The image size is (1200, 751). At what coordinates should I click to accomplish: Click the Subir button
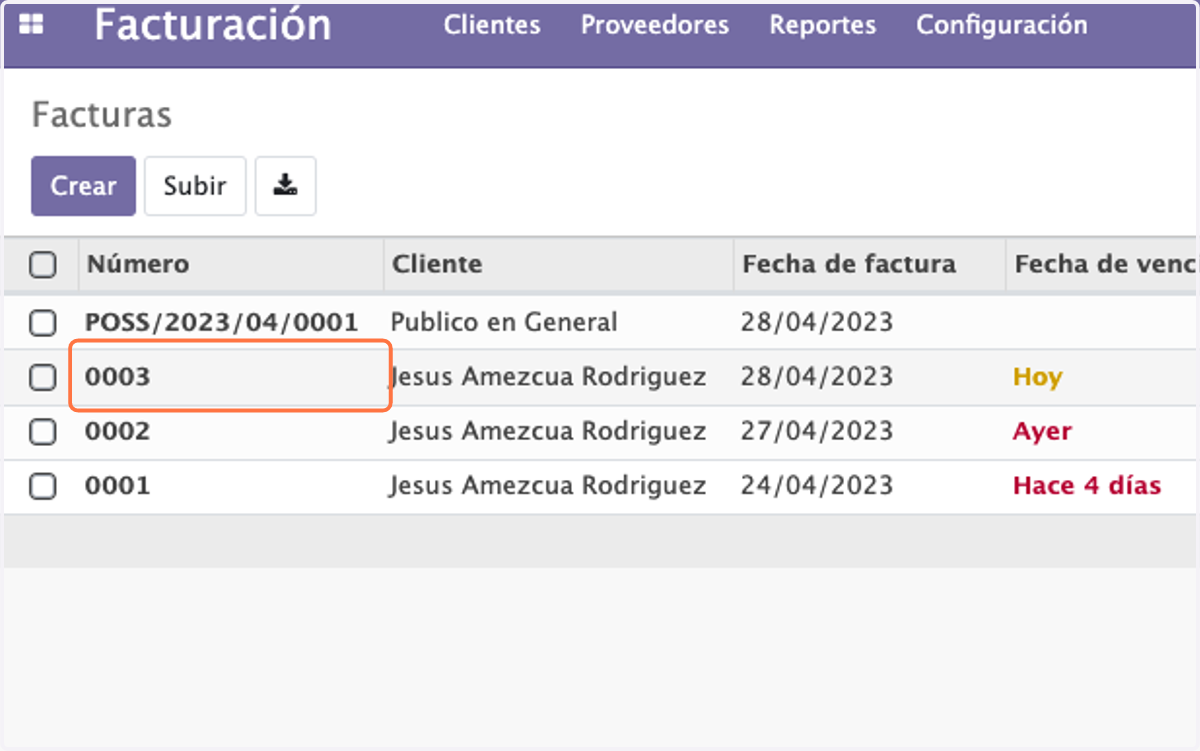pyautogui.click(x=195, y=186)
